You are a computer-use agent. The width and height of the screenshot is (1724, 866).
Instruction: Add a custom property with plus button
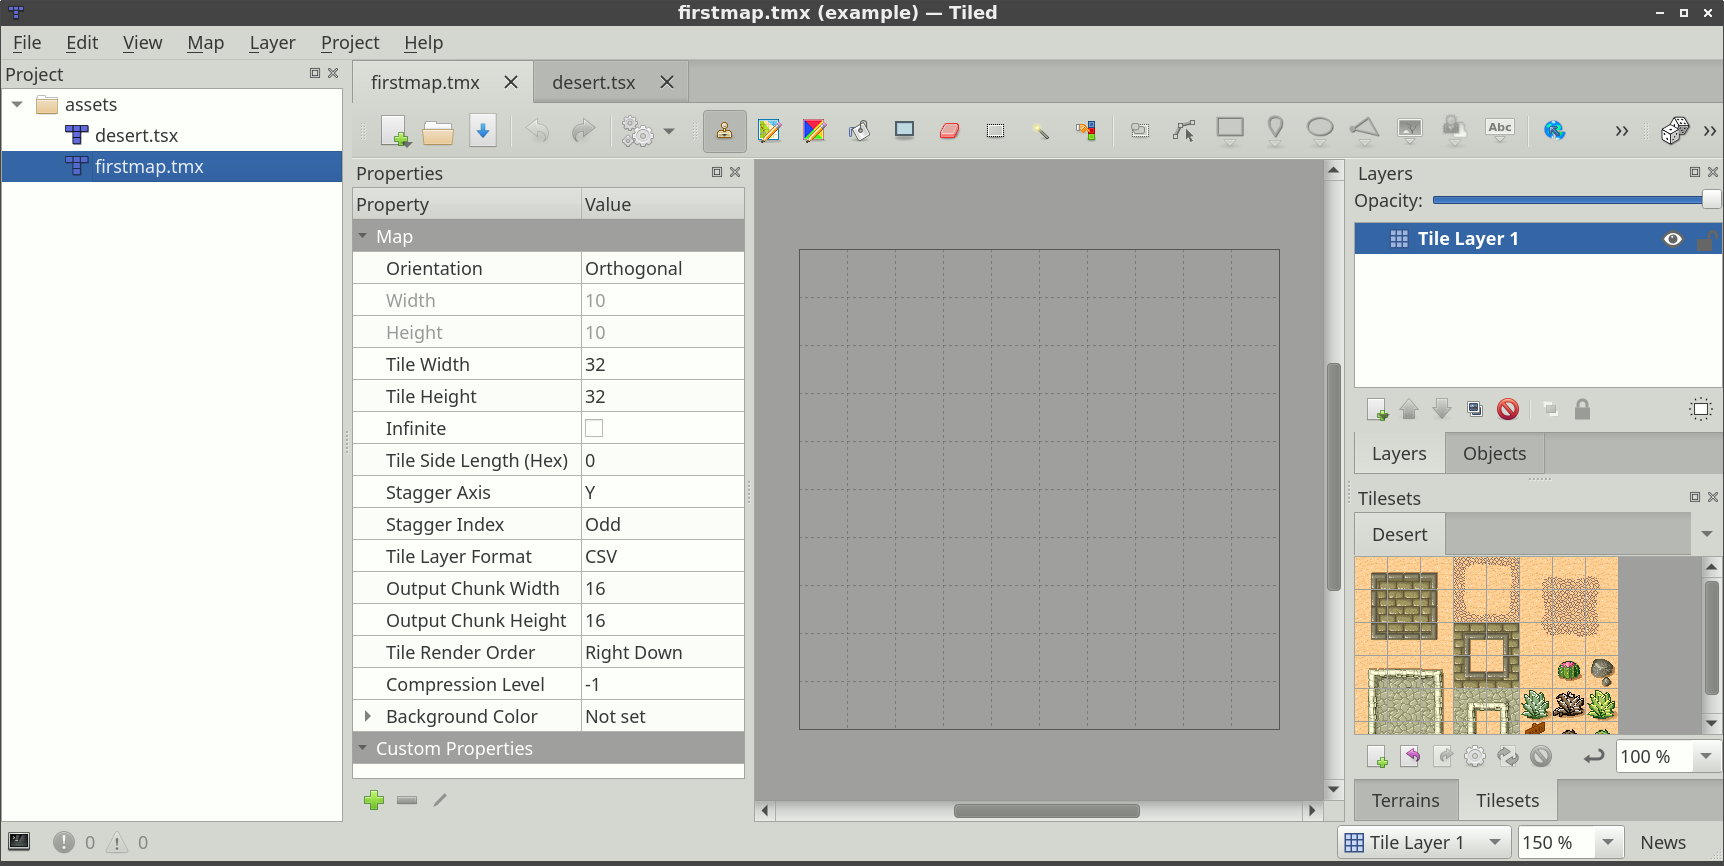click(x=374, y=800)
